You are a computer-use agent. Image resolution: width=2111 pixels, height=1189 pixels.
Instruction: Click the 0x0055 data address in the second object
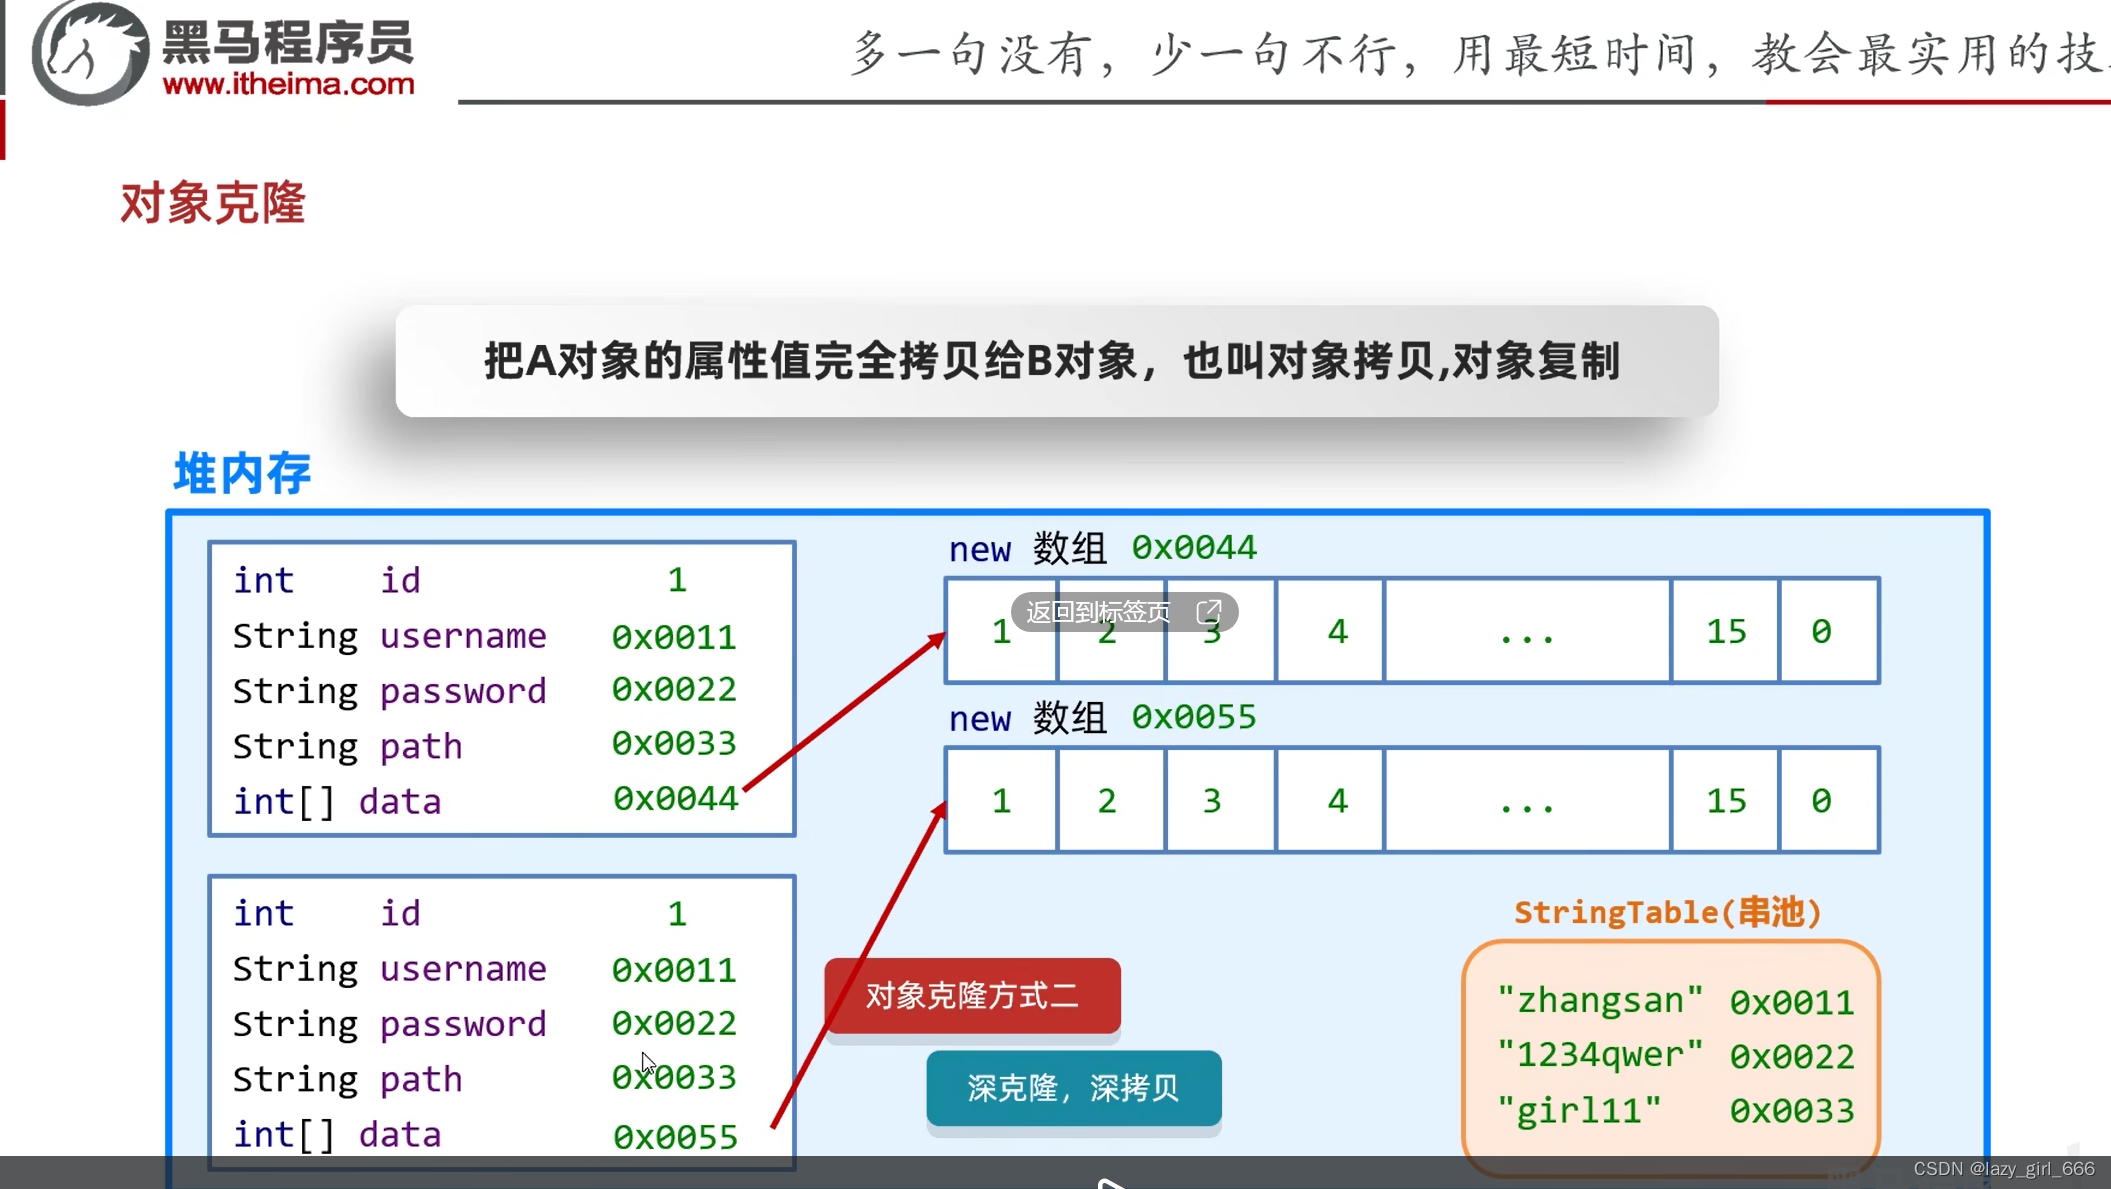[675, 1136]
